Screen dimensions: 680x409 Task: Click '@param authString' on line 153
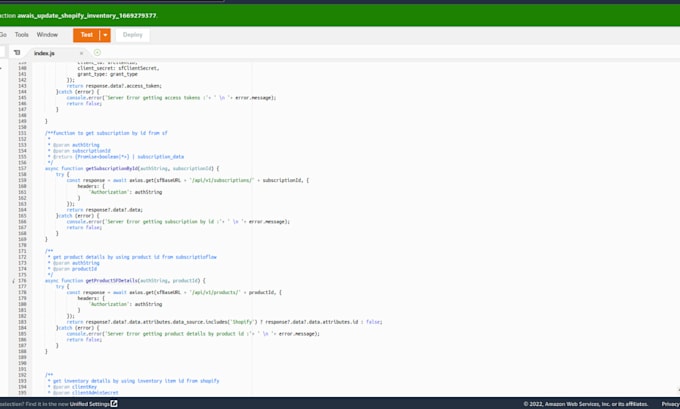(x=74, y=145)
